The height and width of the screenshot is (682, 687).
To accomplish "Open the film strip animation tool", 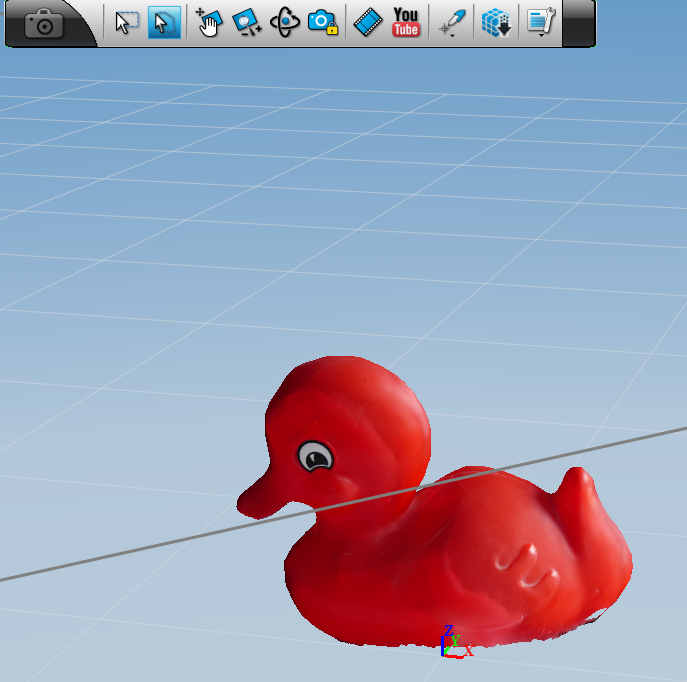I will (x=368, y=22).
